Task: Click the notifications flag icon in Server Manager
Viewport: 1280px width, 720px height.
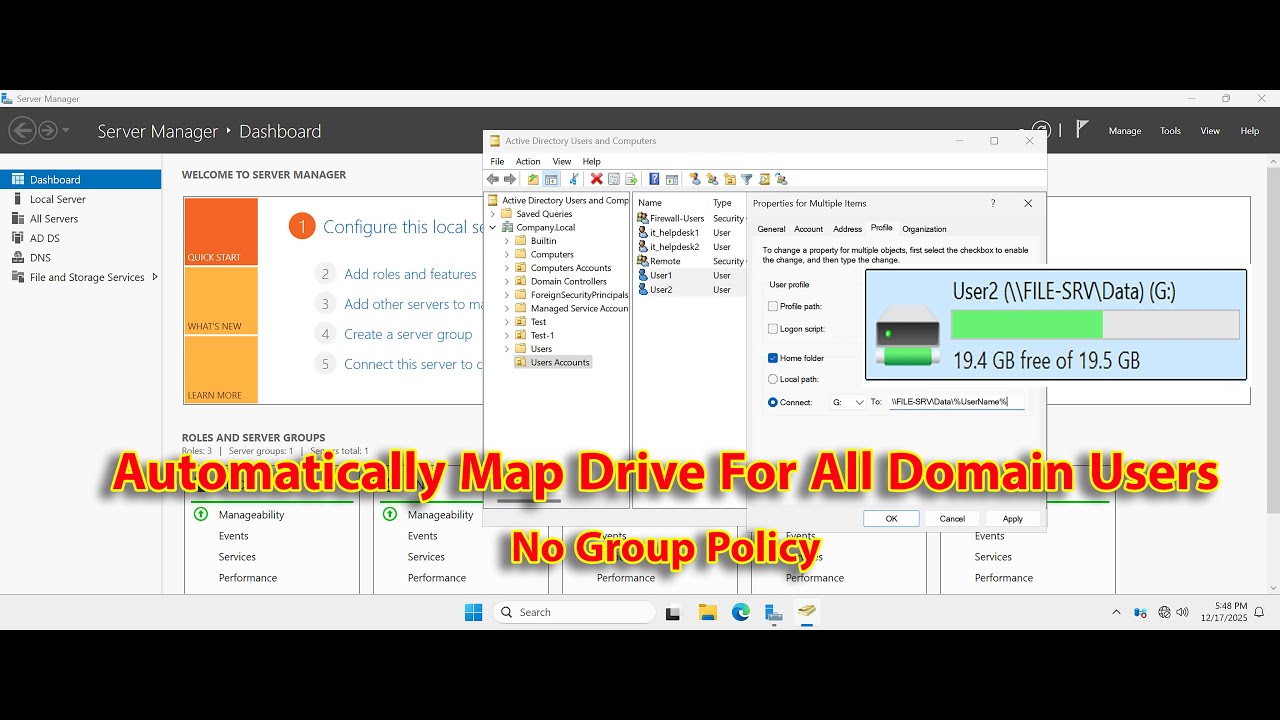Action: [x=1082, y=129]
